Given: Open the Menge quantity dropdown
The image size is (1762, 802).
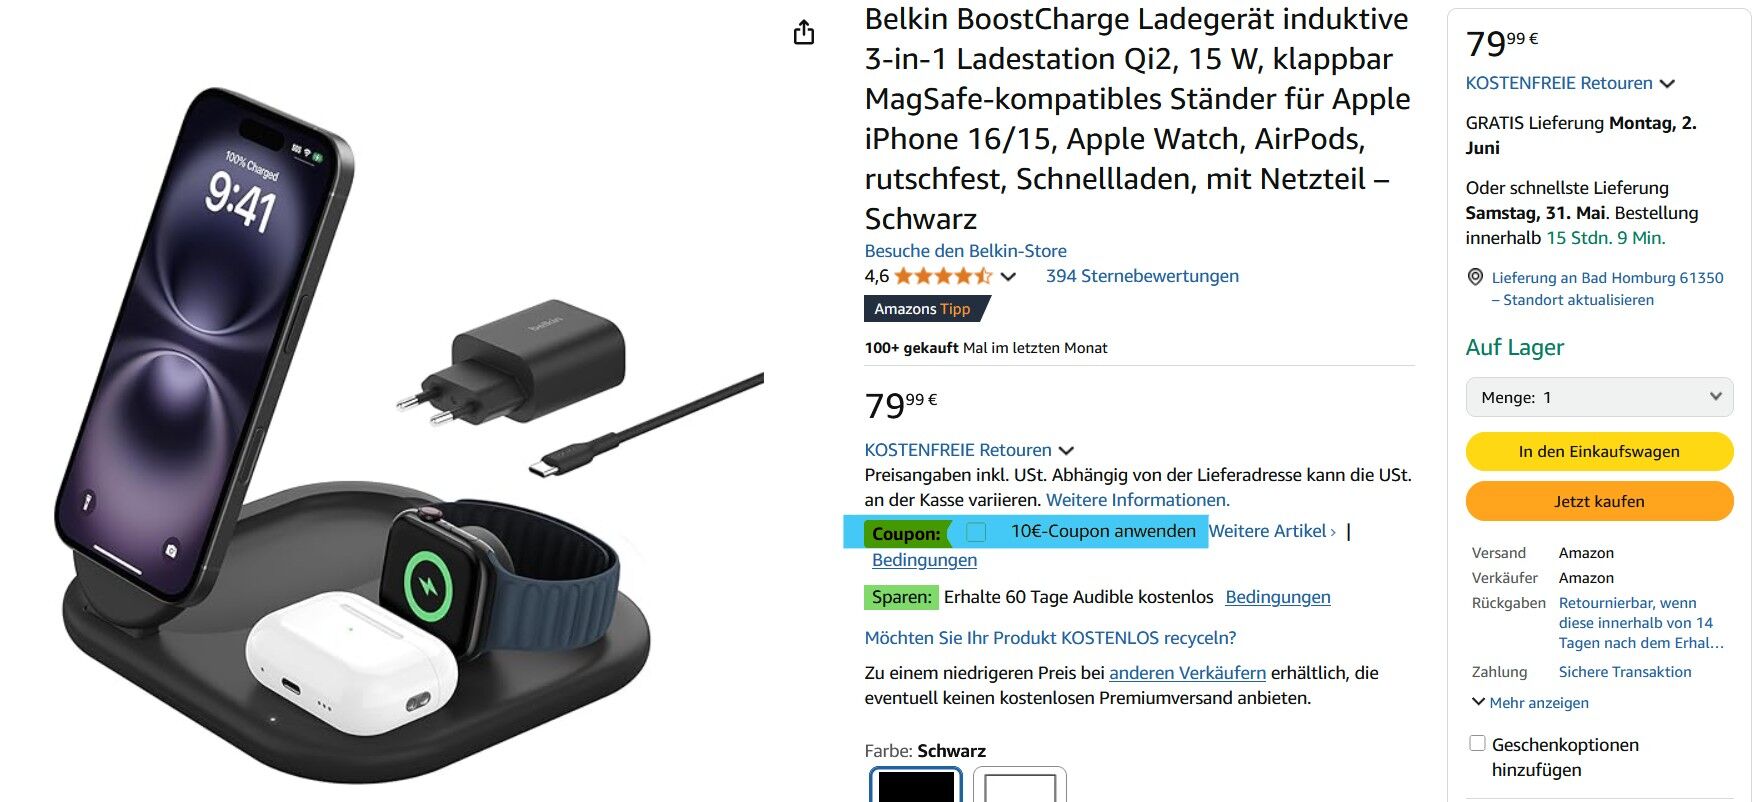Looking at the screenshot, I should (x=1599, y=397).
